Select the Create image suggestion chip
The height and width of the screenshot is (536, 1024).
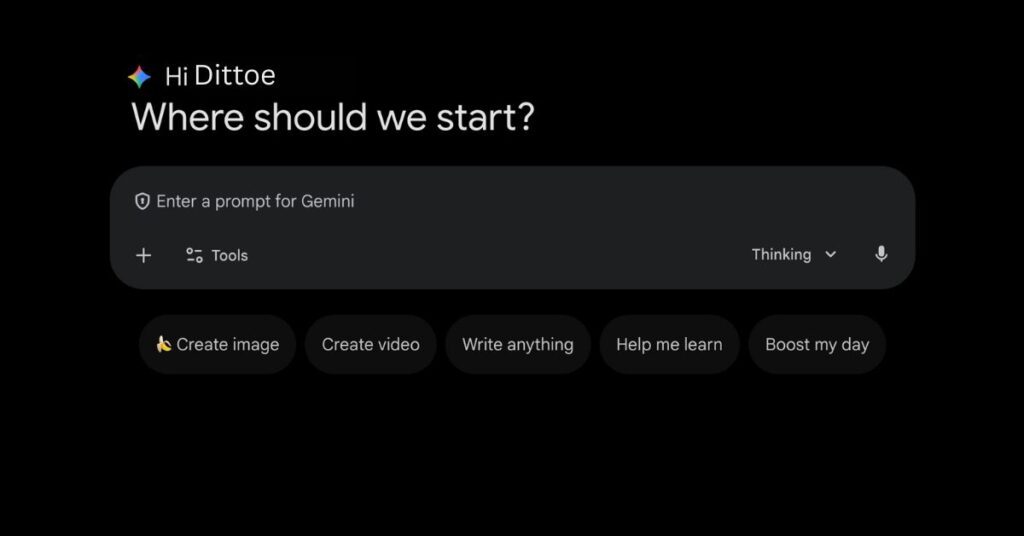(x=218, y=344)
